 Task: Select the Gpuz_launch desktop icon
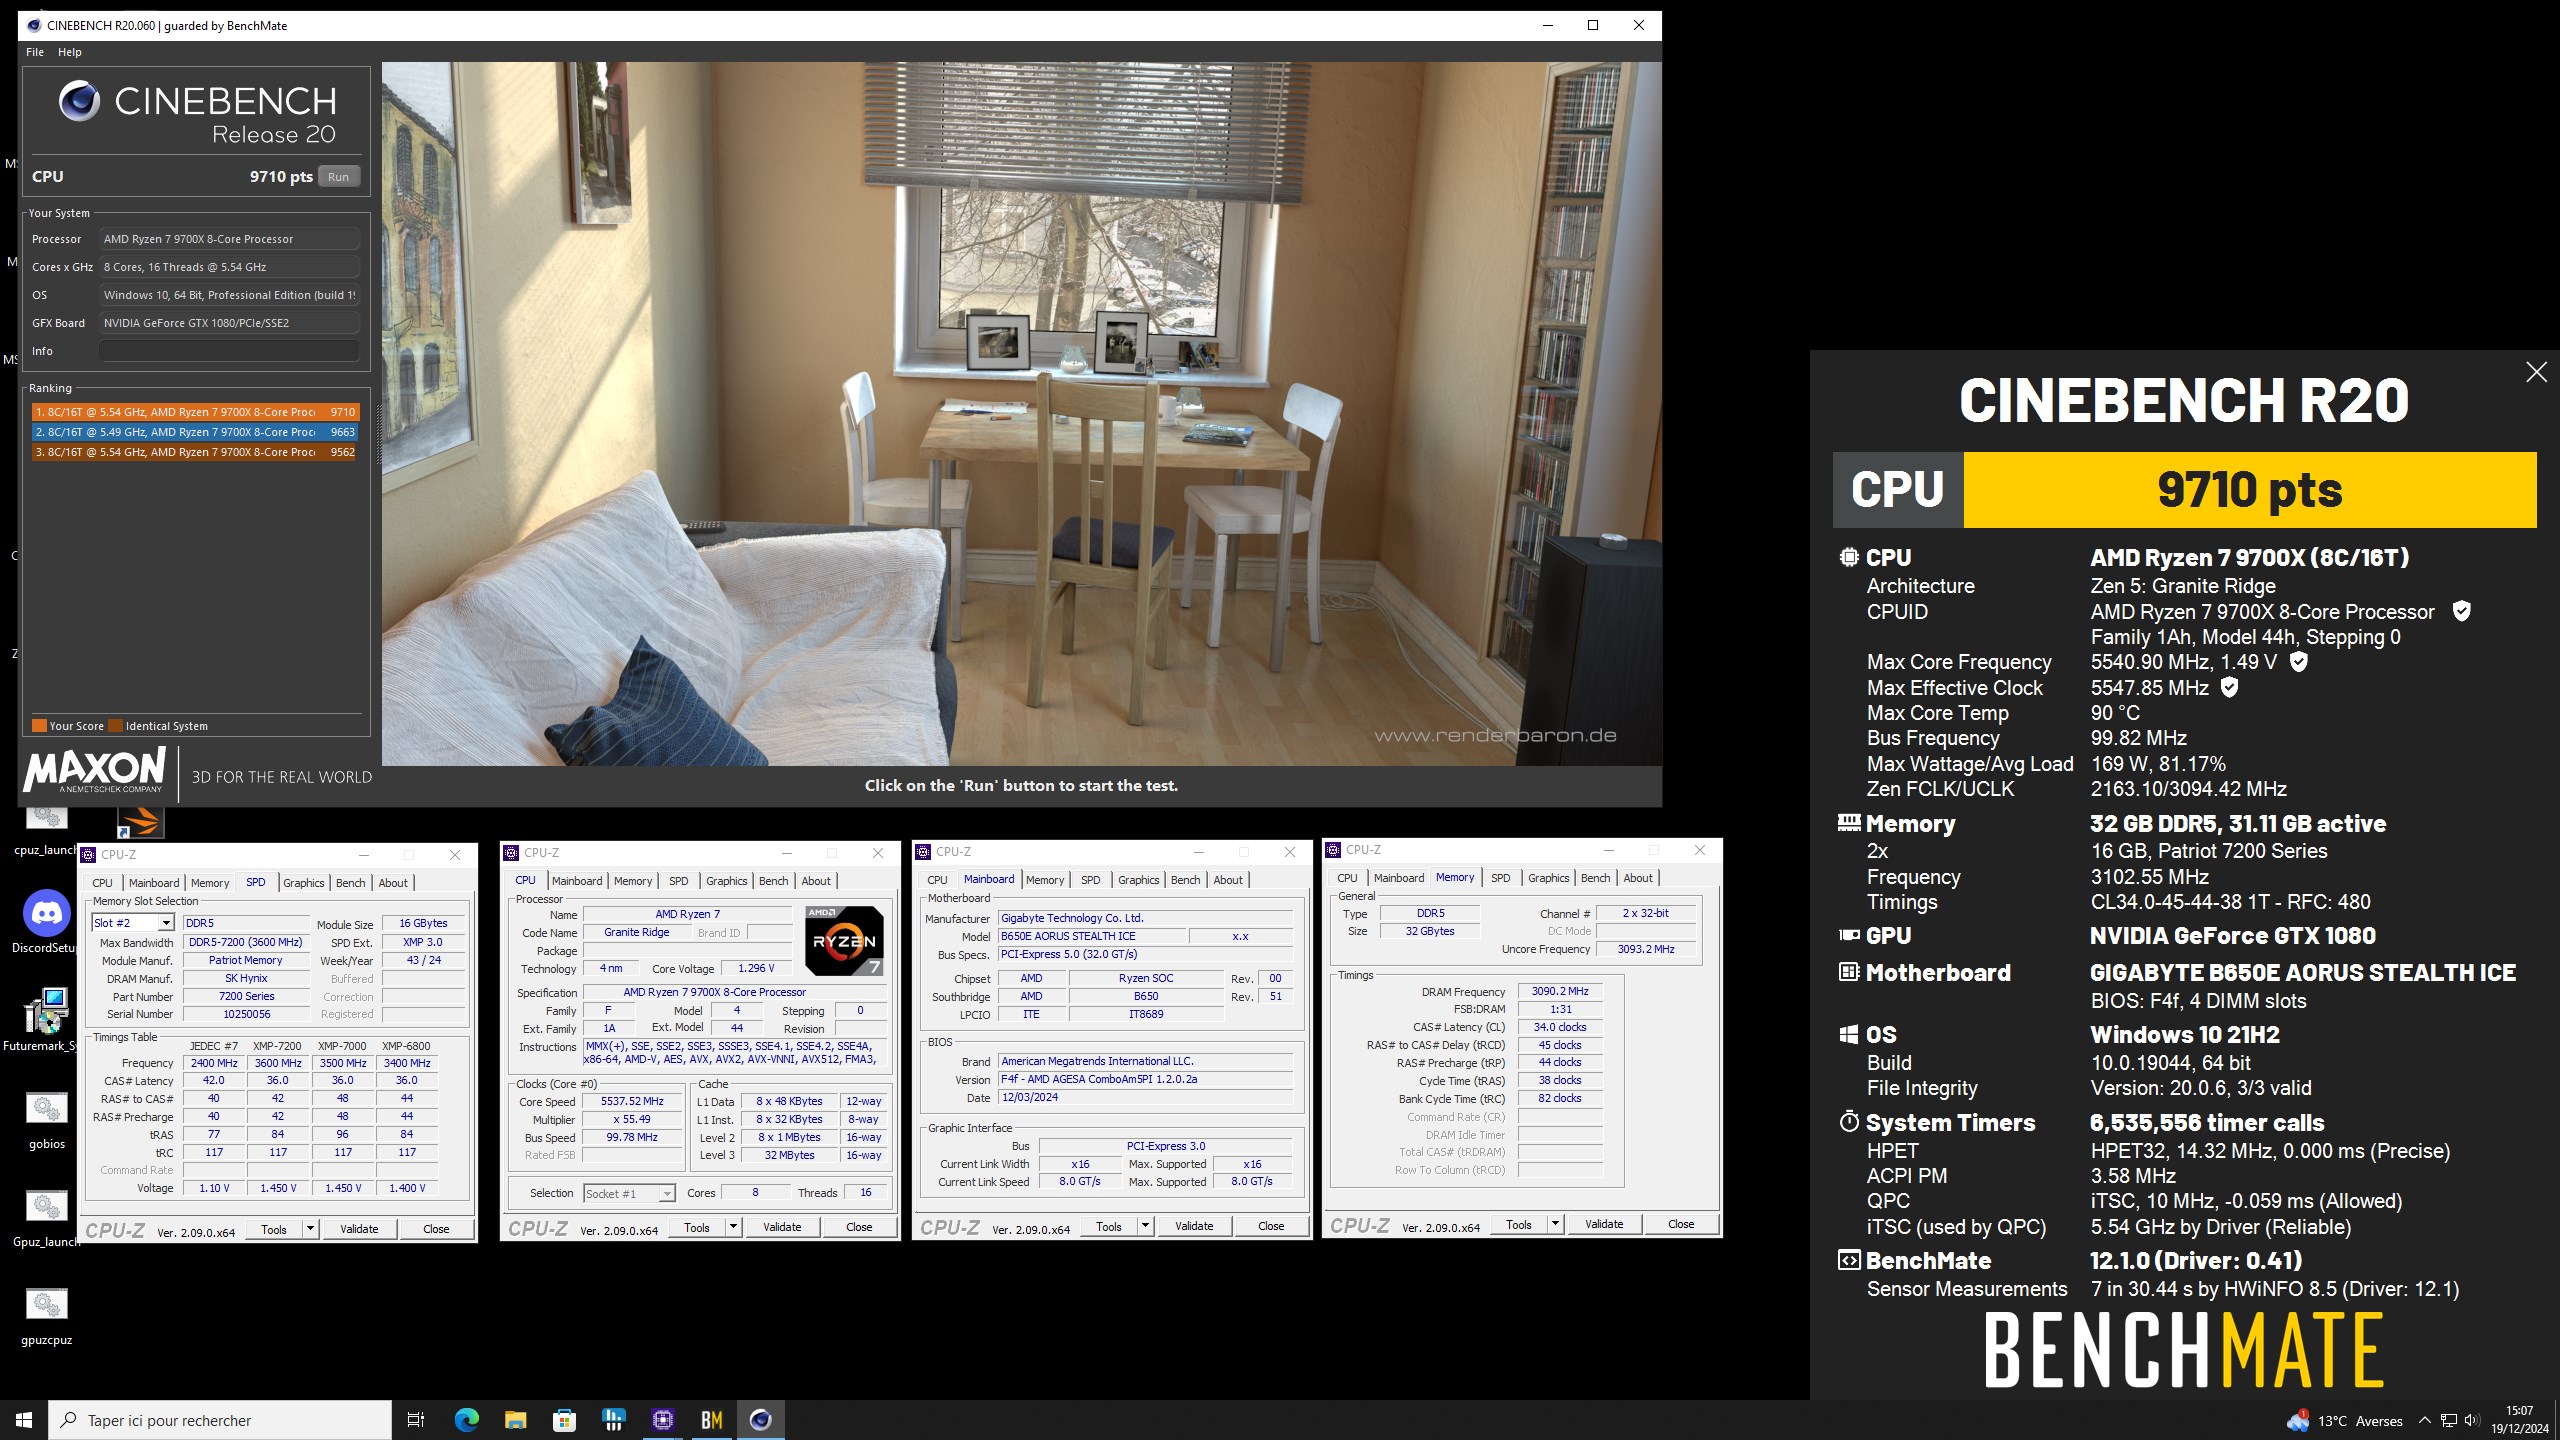pos(46,1215)
